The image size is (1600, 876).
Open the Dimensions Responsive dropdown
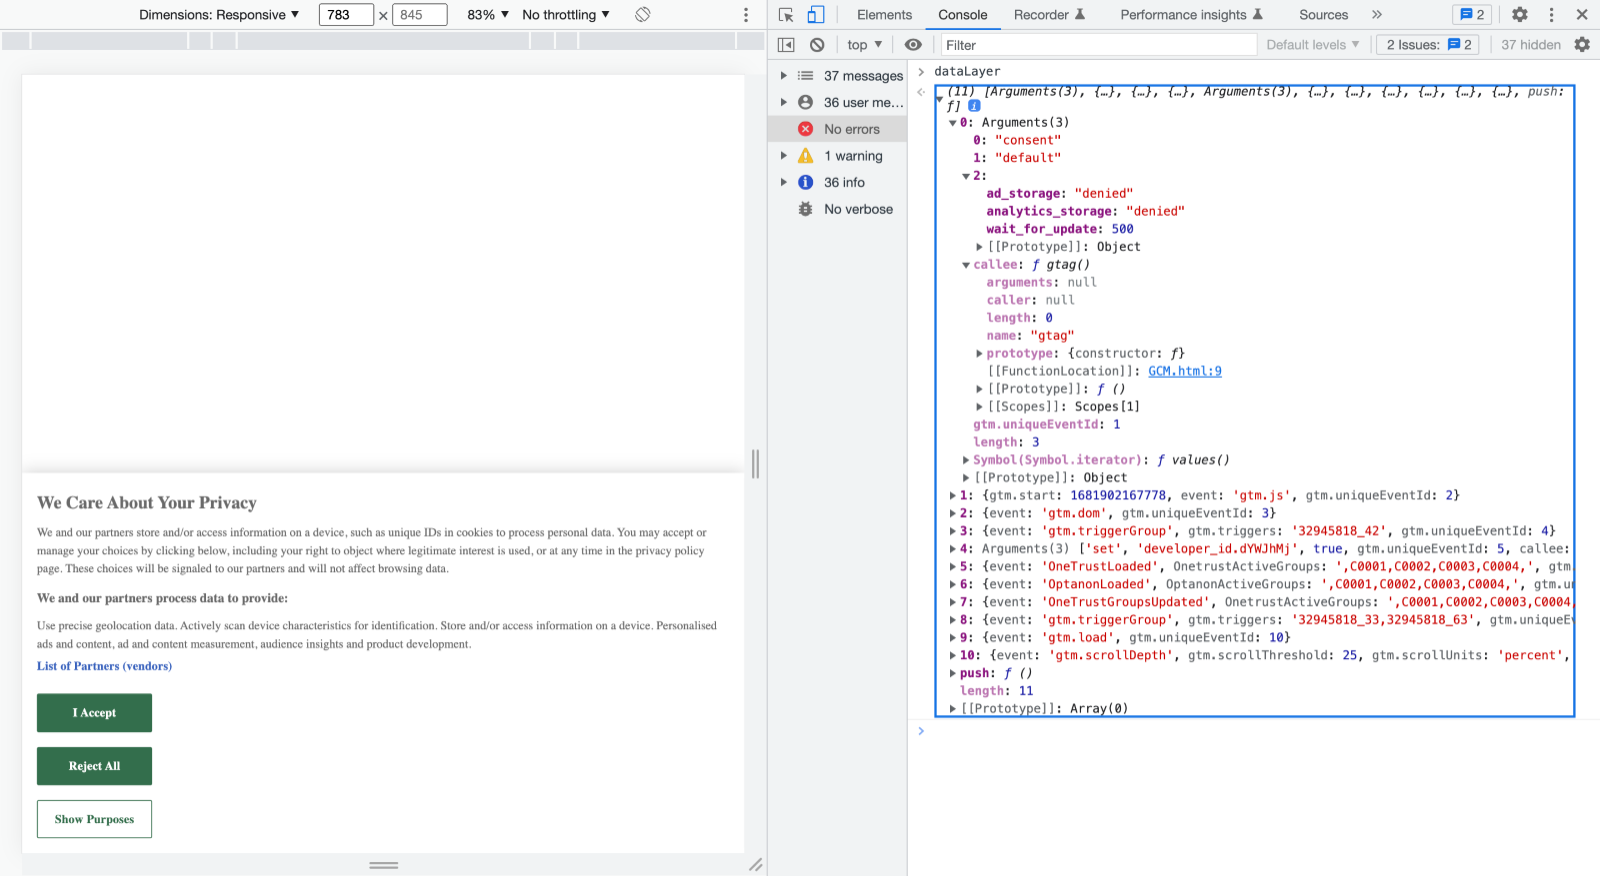point(219,15)
